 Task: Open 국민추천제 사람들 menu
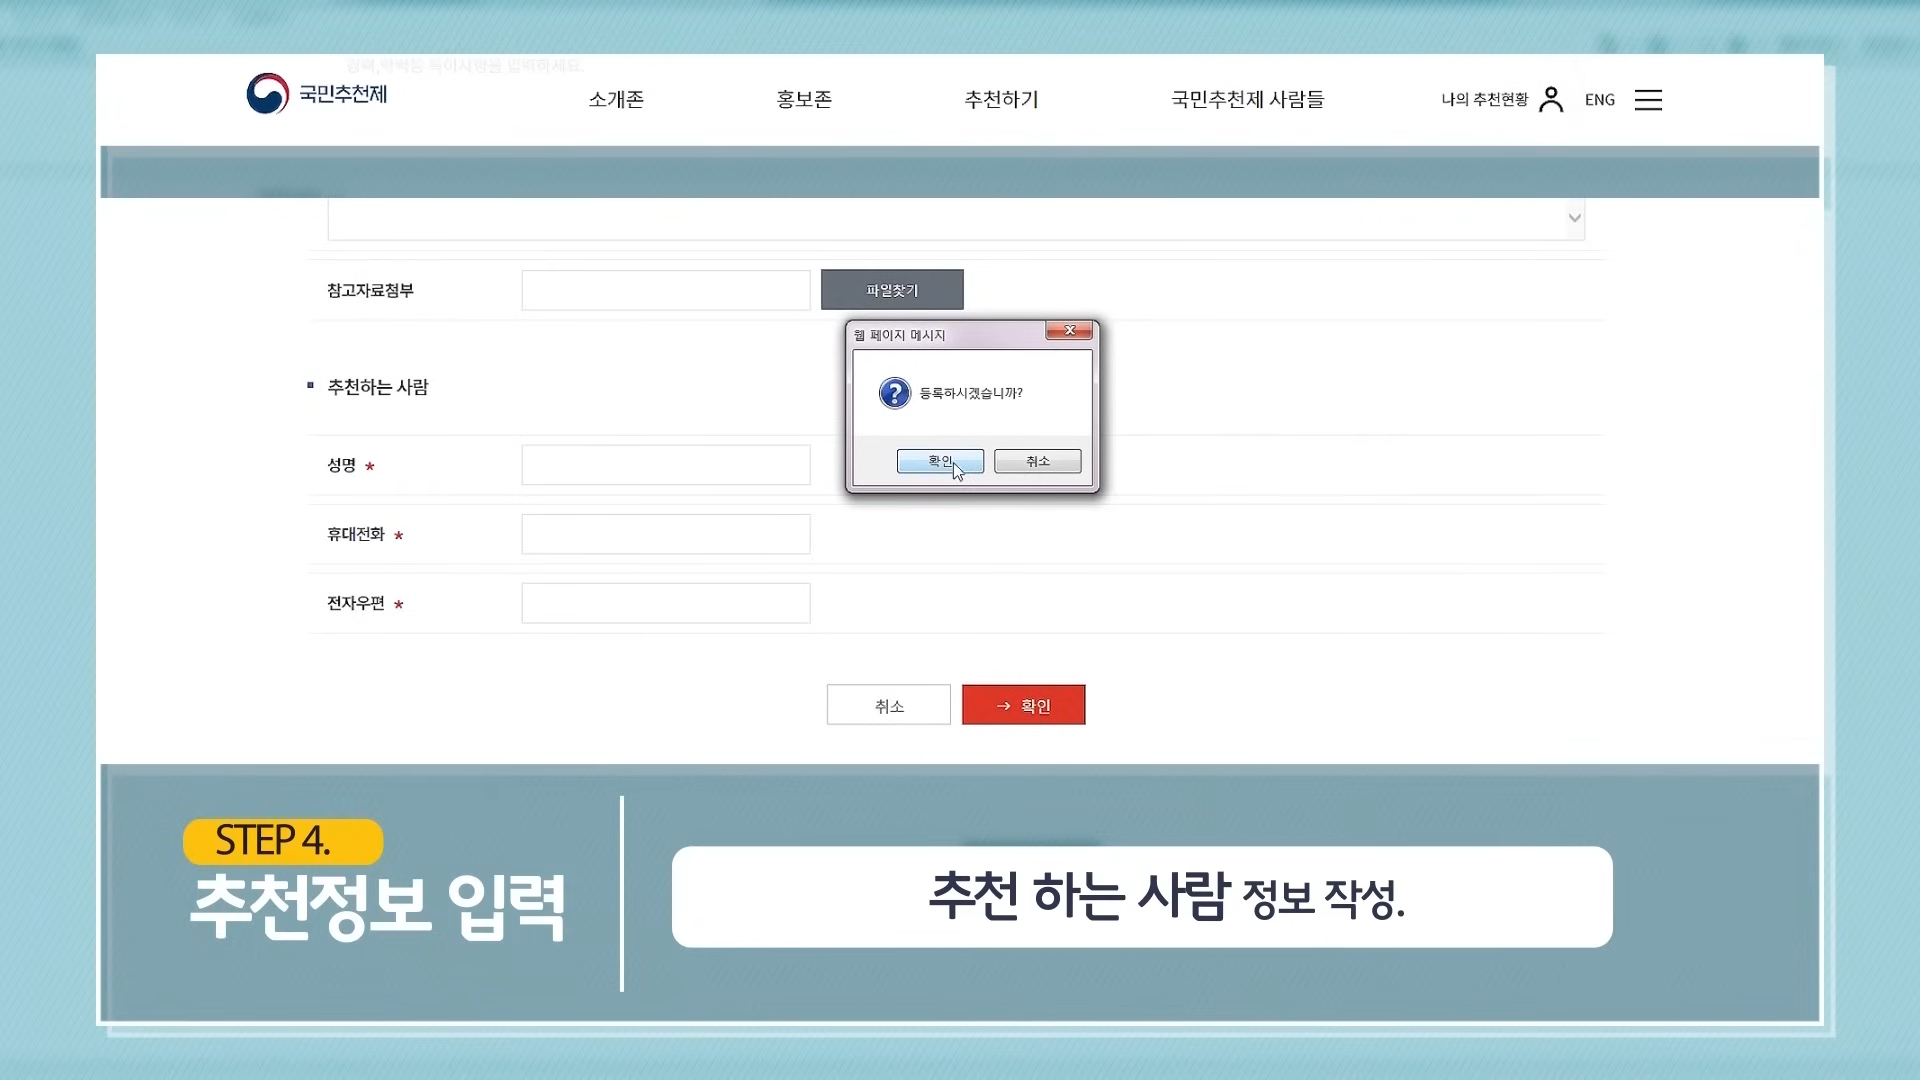click(x=1247, y=99)
